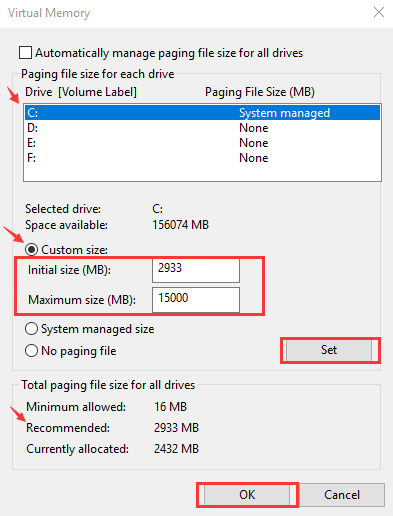Click the Paging File Size (MB) column header

coord(260,92)
